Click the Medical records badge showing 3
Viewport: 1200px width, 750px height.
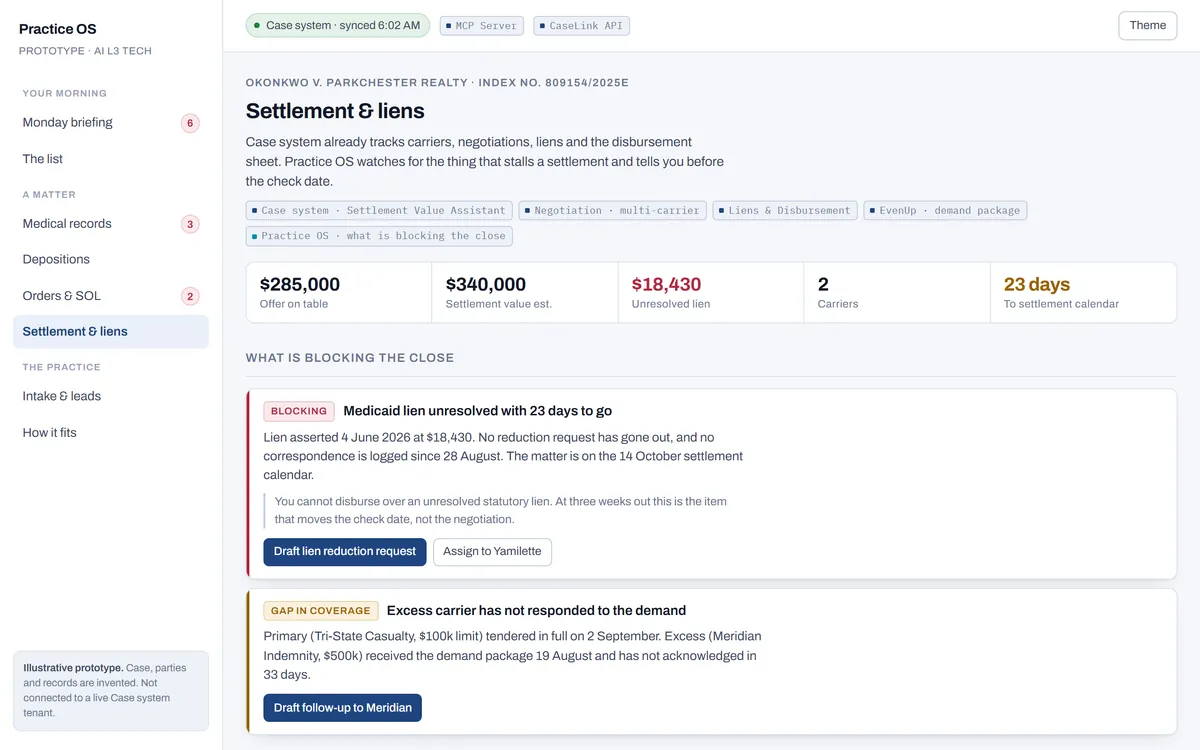coord(190,224)
